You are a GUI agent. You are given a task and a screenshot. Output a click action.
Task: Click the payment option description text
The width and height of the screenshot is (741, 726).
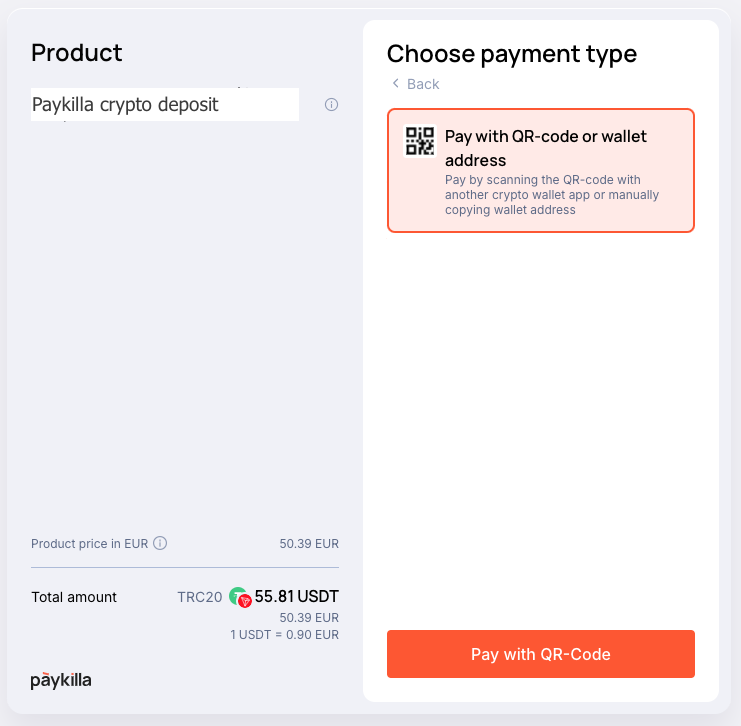point(551,195)
